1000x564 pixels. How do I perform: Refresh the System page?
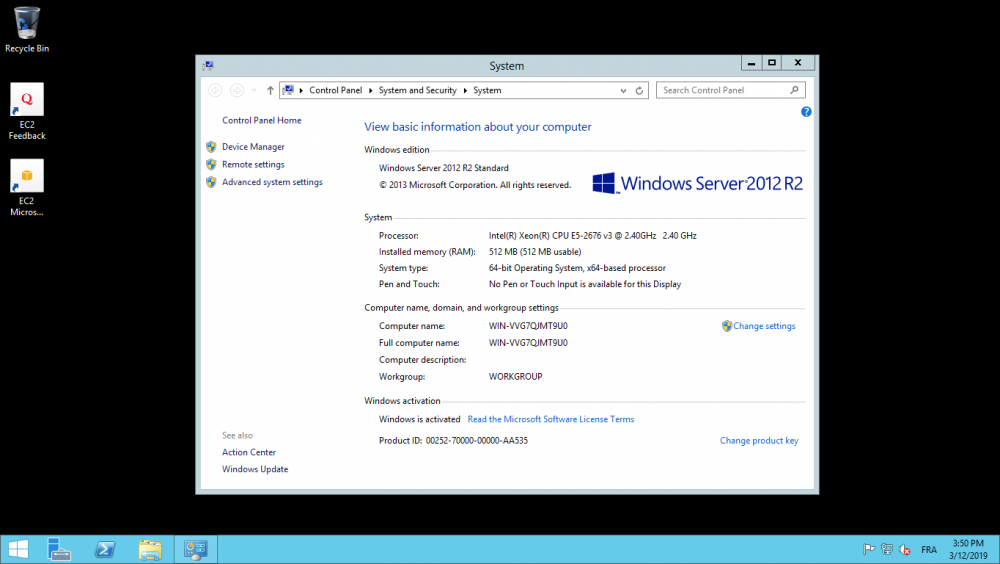click(x=639, y=91)
